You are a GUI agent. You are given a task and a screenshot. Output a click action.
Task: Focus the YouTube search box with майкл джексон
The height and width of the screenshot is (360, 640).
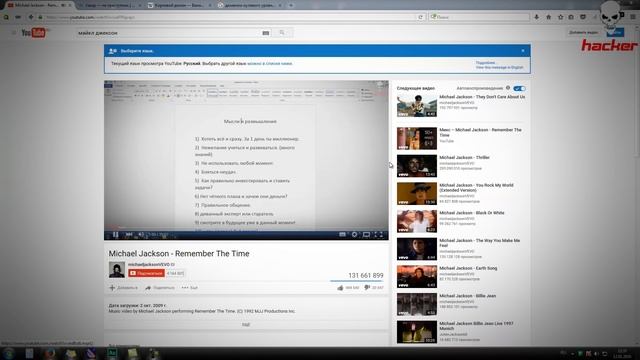coord(167,33)
